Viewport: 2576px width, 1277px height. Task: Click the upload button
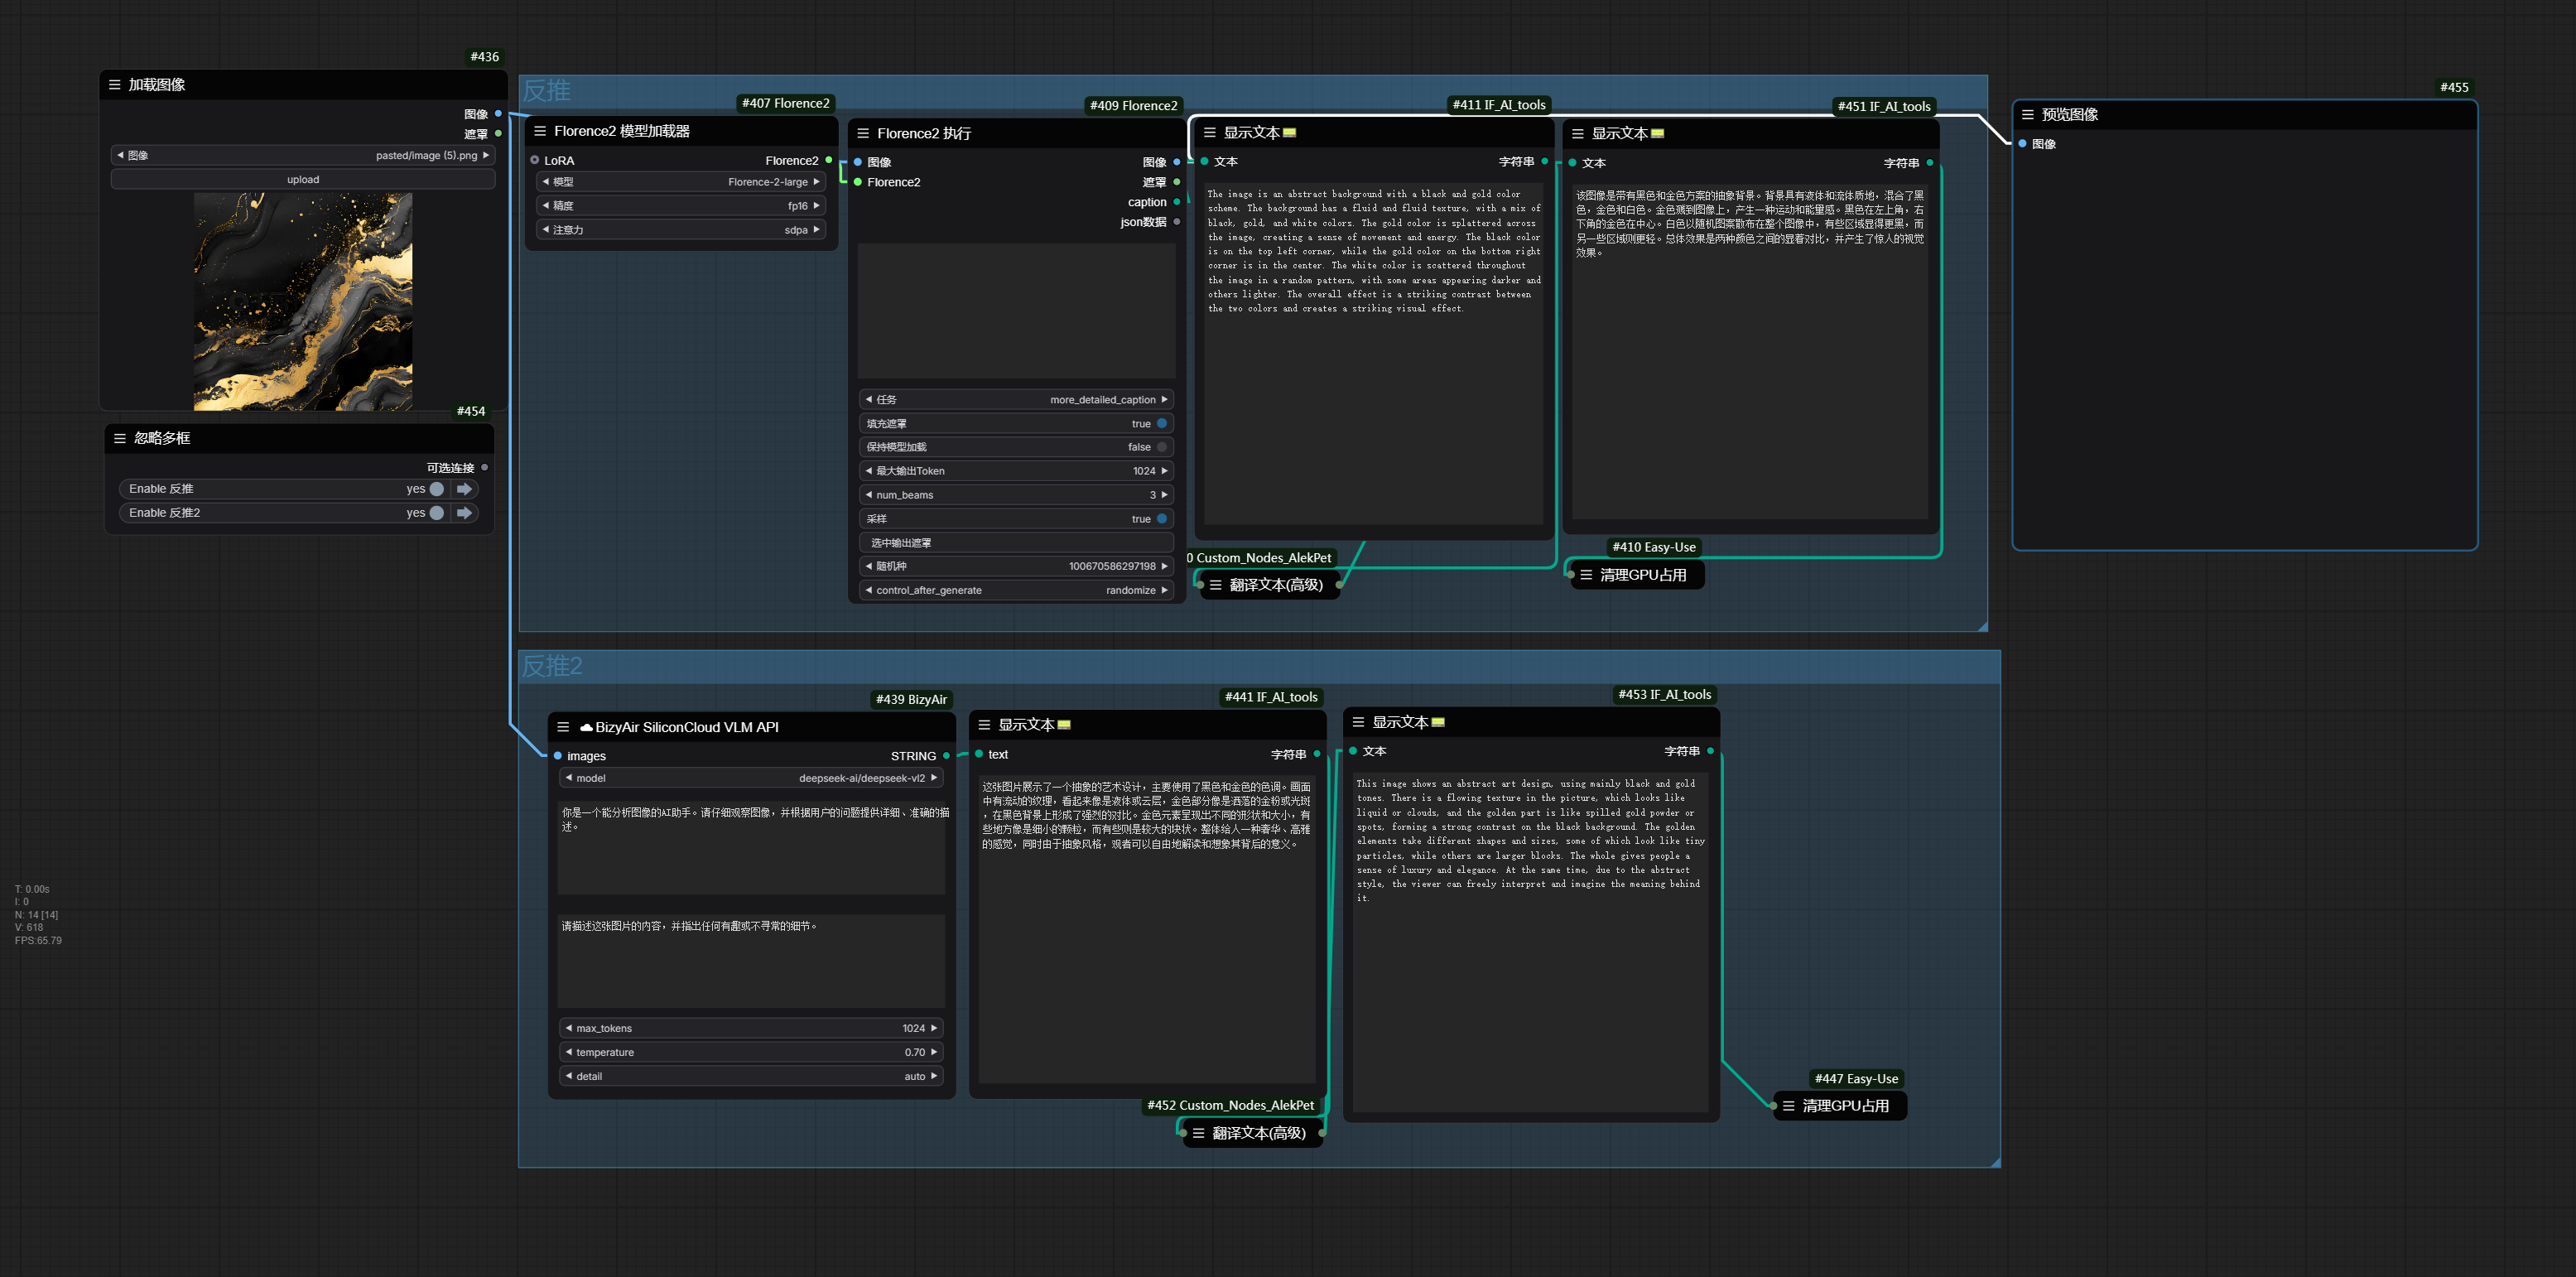click(x=303, y=180)
